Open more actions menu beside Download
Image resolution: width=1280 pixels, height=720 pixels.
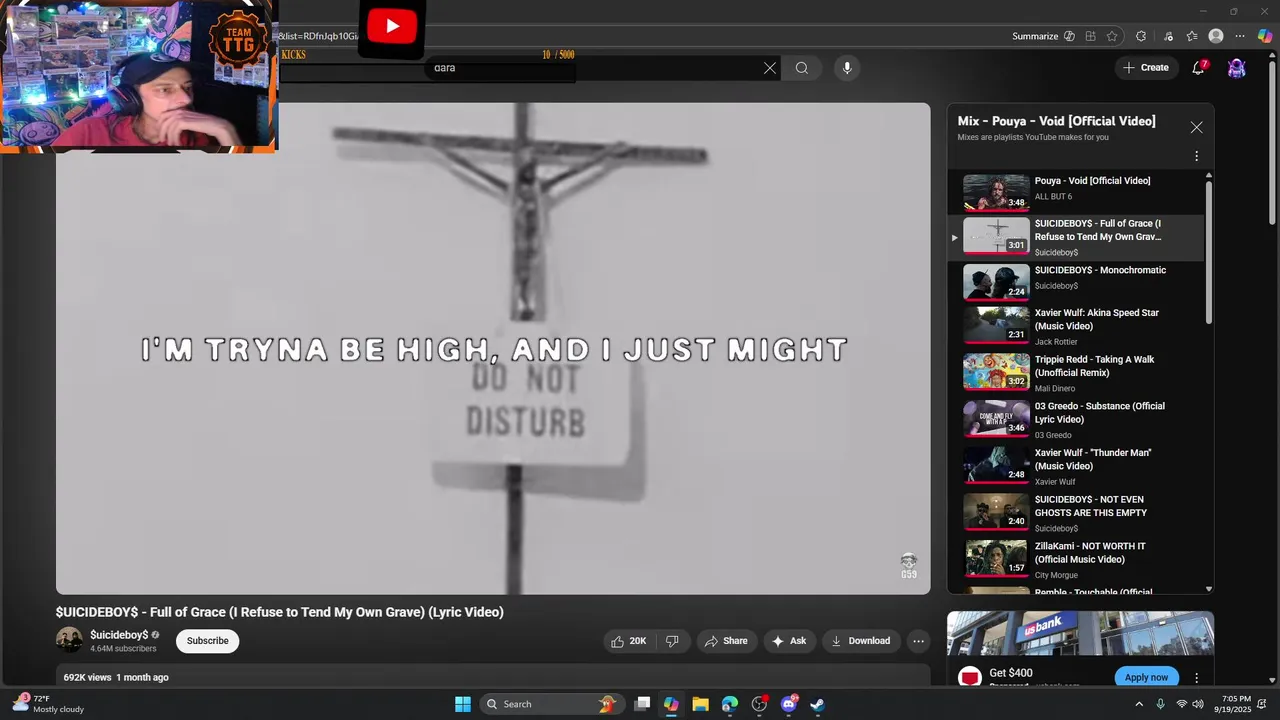(x=918, y=641)
